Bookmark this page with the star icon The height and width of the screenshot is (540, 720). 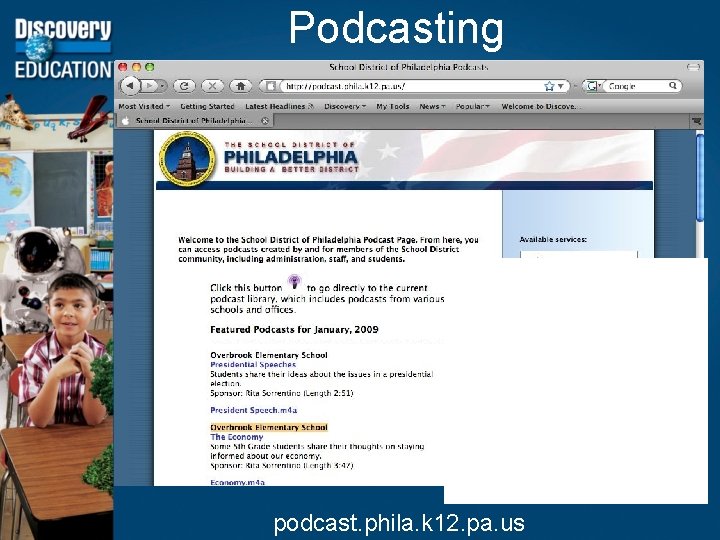(x=549, y=86)
